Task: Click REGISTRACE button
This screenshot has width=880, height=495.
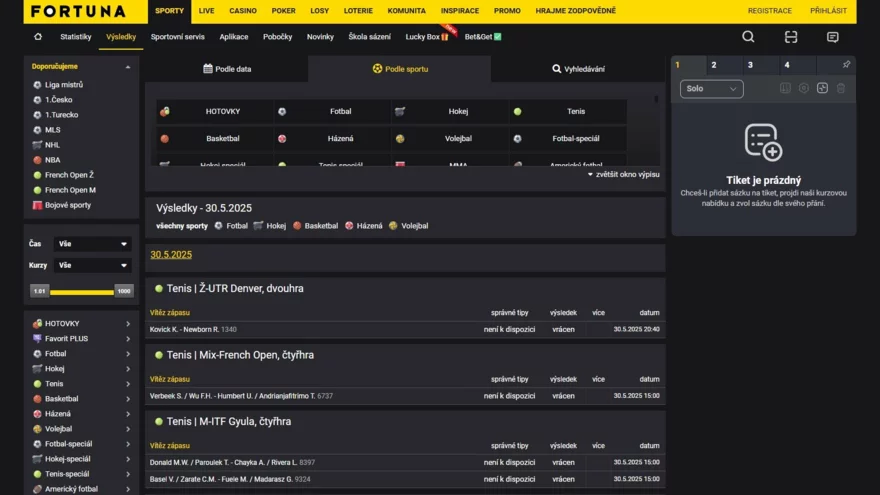Action: pyautogui.click(x=769, y=11)
